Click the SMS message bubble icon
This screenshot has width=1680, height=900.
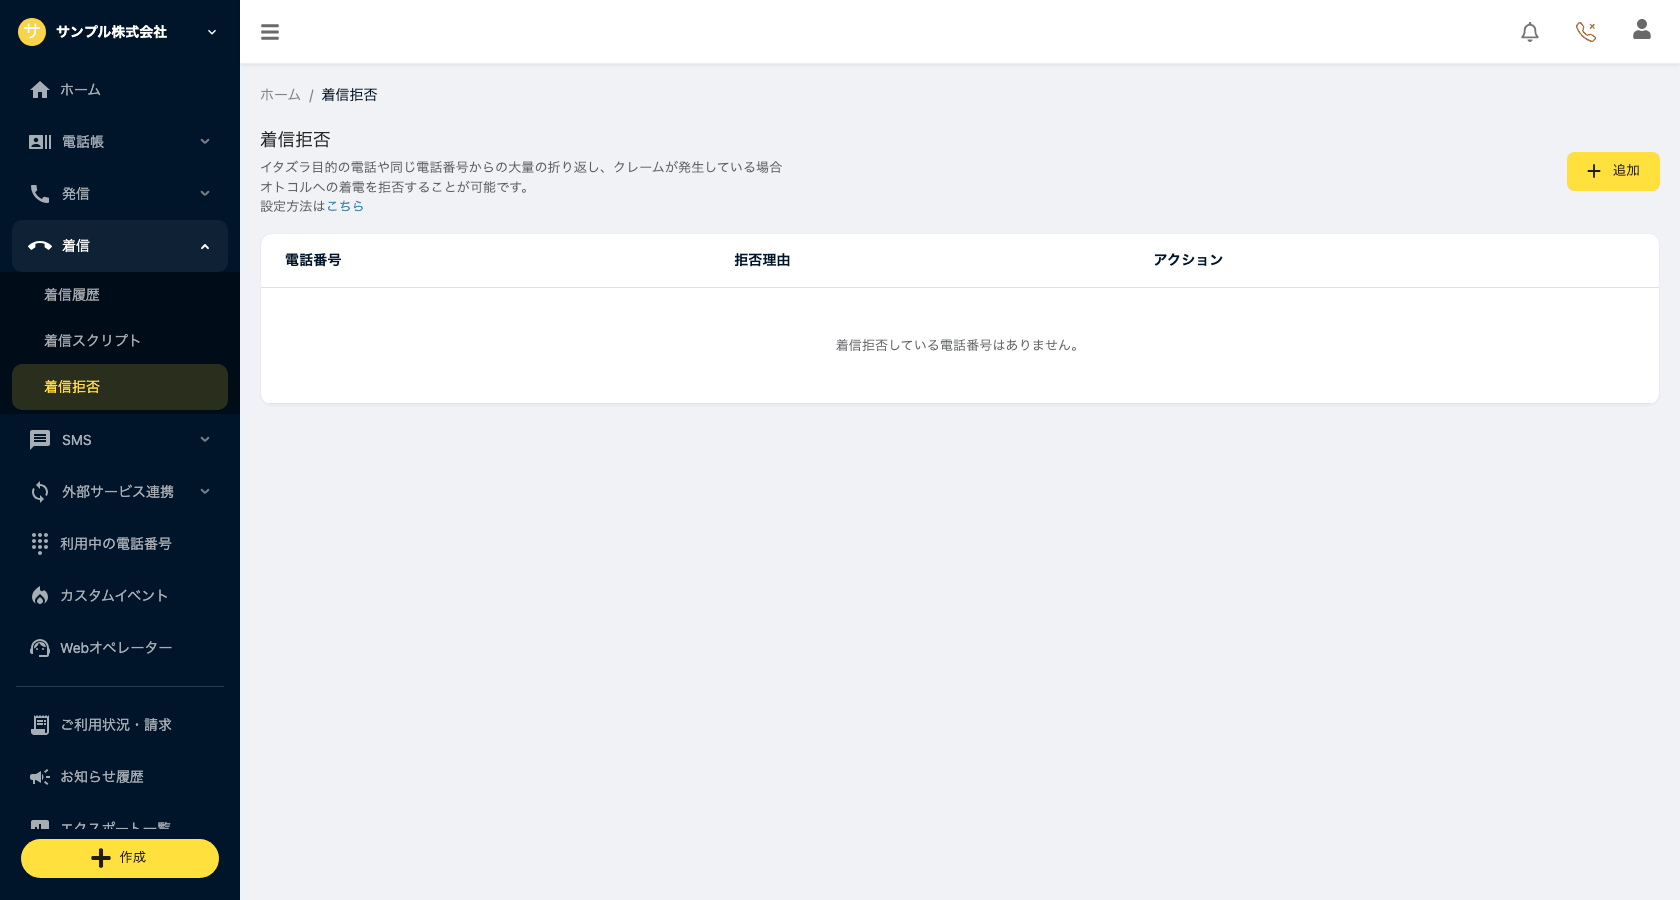point(40,440)
